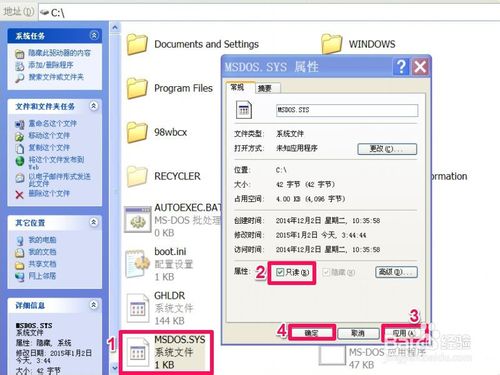
Task: Click the file name field showing MSDOS.SYS
Action: [347, 110]
